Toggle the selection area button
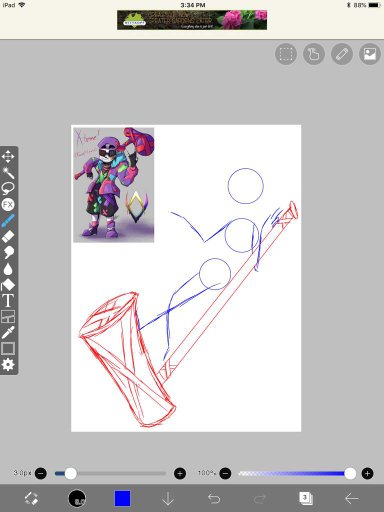The image size is (384, 512). 286,54
